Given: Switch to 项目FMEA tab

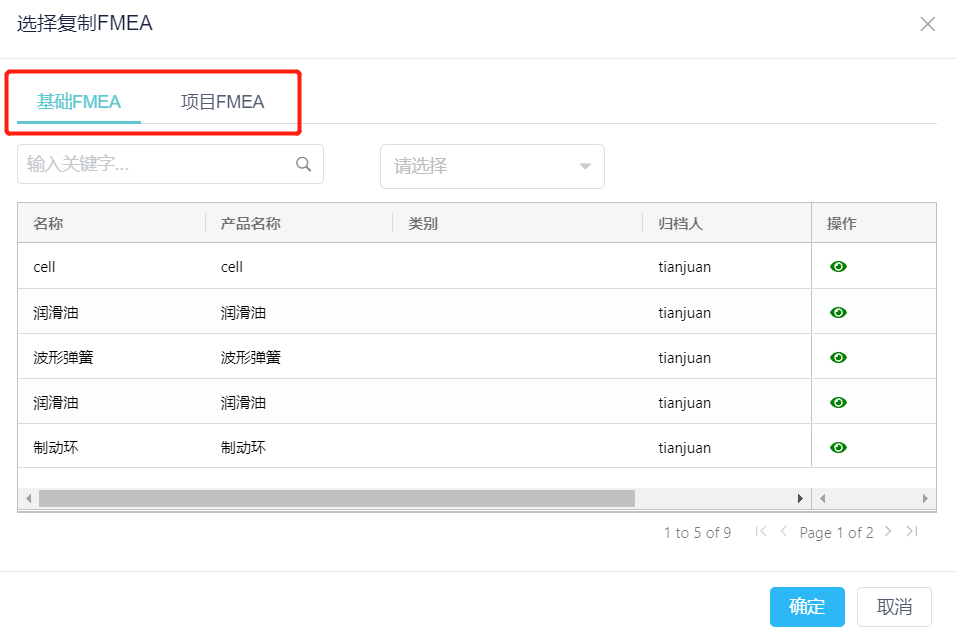Looking at the screenshot, I should (223, 102).
